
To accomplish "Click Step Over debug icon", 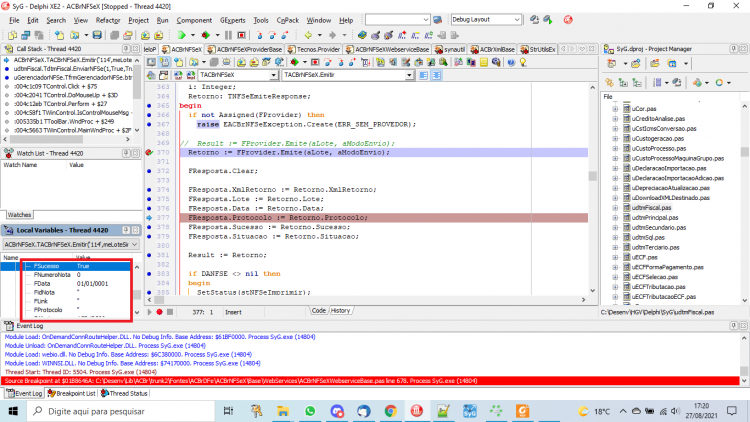I will [272, 35].
